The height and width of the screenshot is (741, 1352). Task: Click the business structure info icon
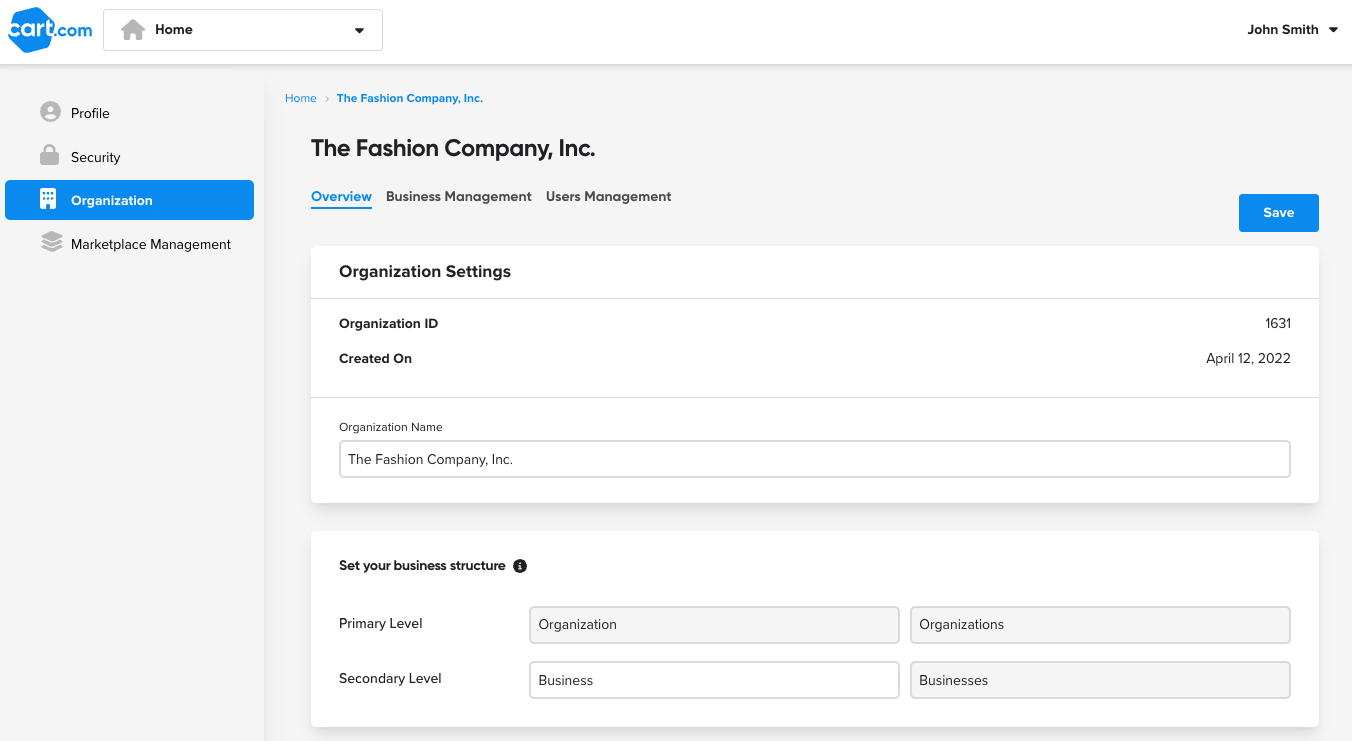520,566
